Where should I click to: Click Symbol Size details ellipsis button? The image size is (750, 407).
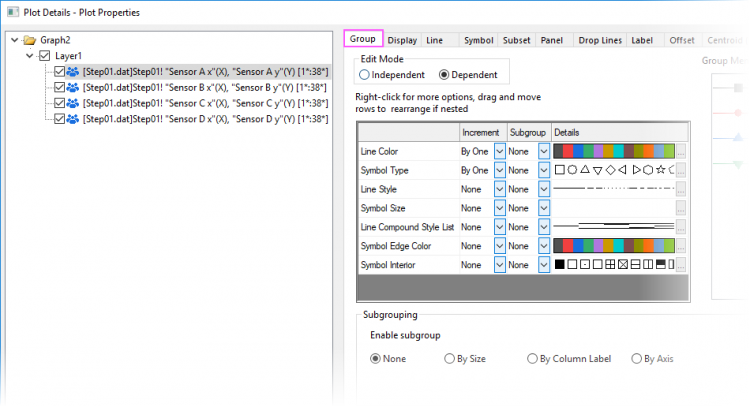[681, 208]
